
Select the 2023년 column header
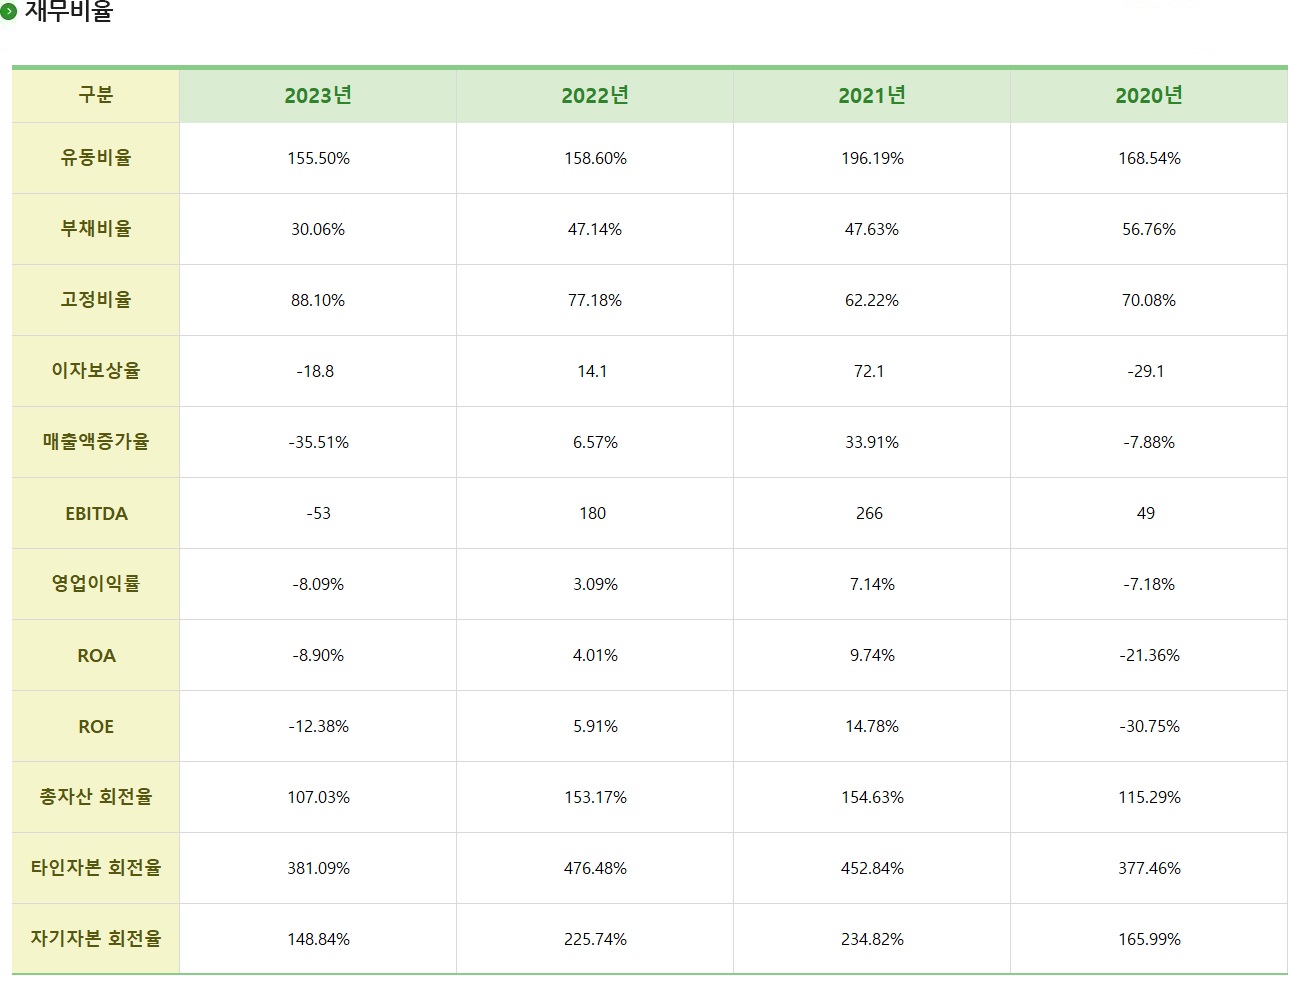coord(318,96)
